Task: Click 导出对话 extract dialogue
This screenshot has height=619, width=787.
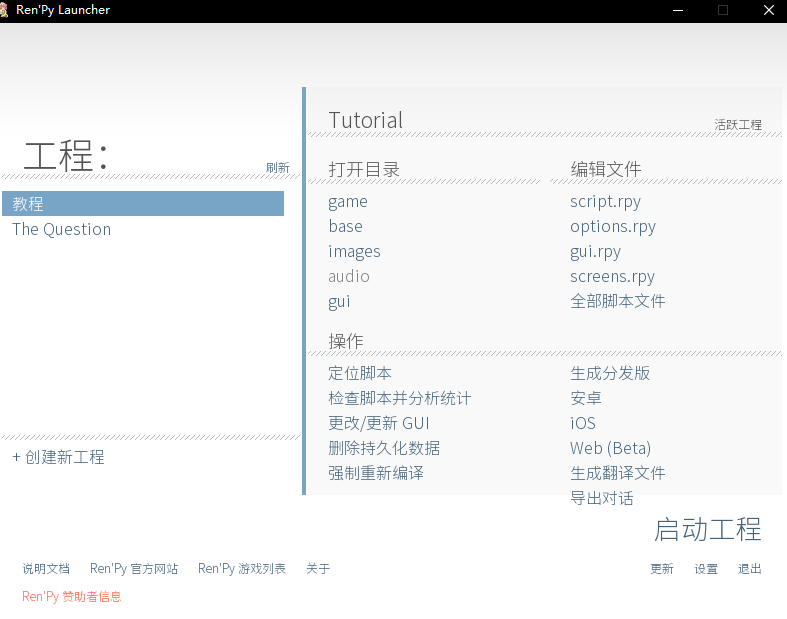Action: [602, 498]
